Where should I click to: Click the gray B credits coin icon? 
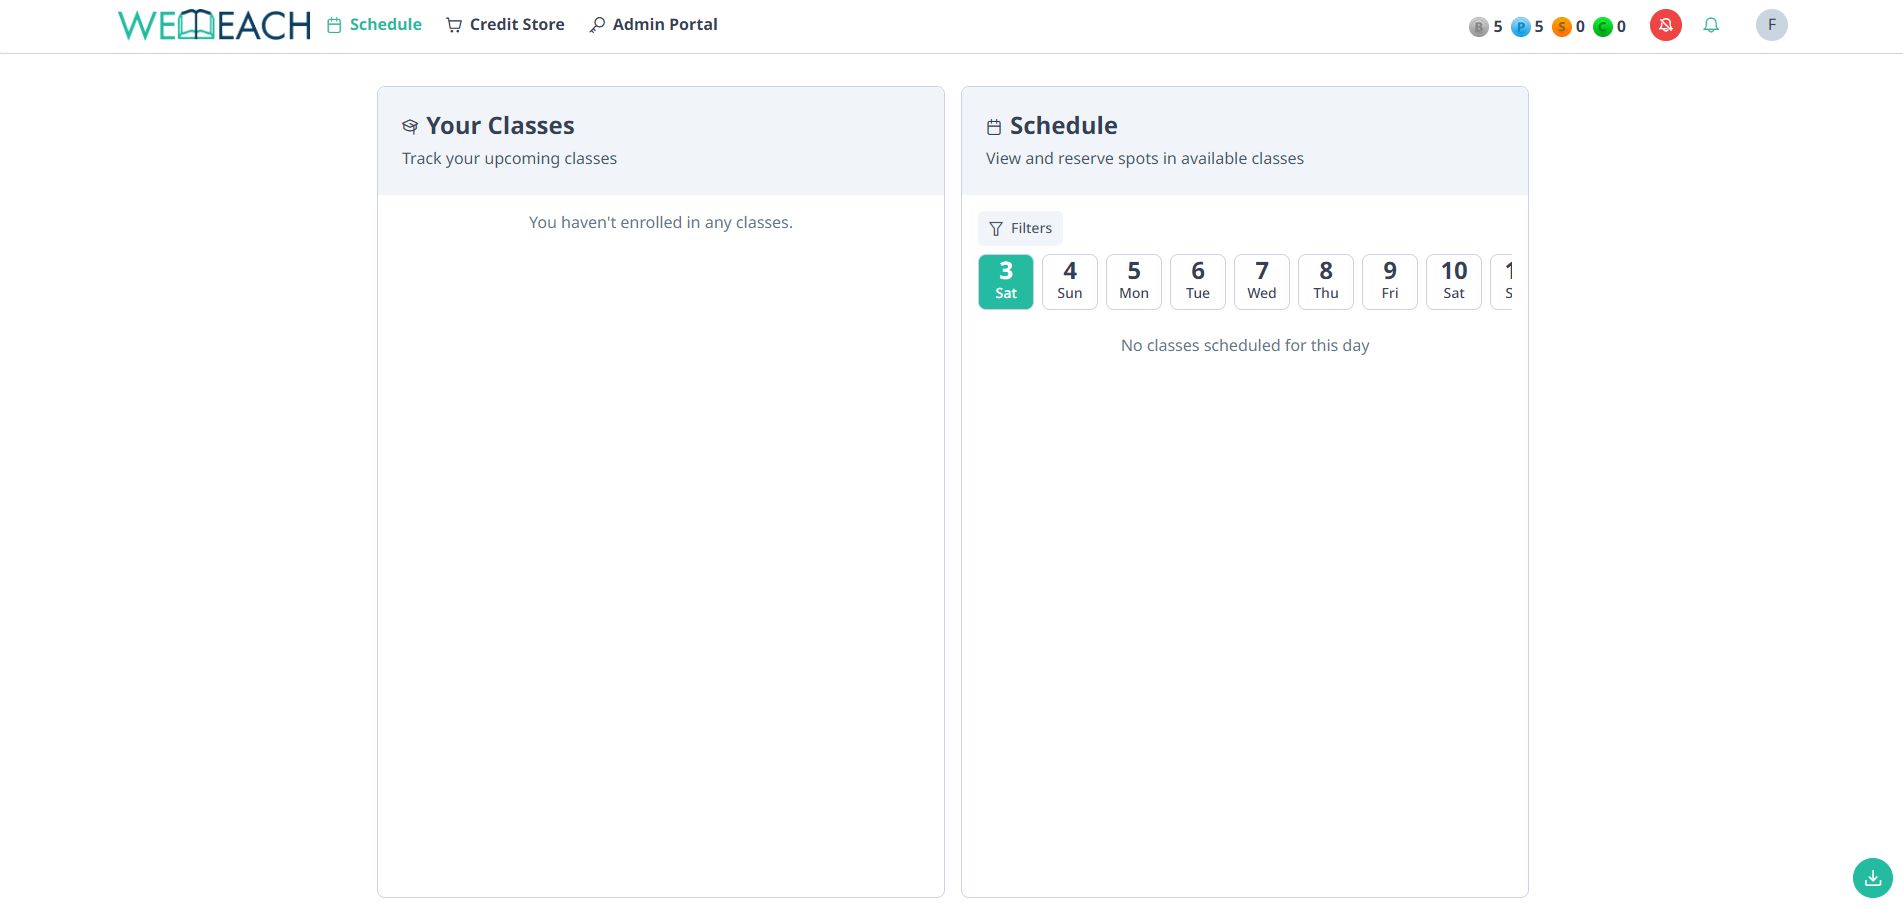[1478, 27]
